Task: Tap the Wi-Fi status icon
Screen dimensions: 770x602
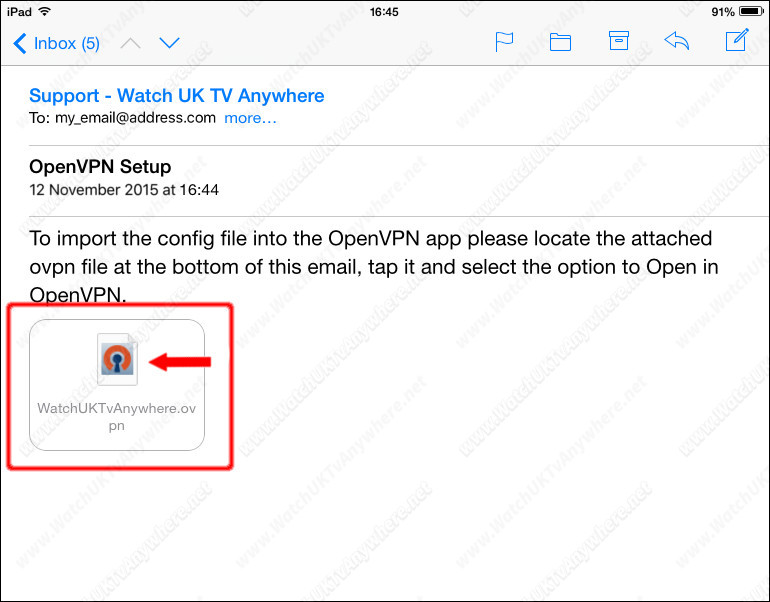Action: (x=45, y=11)
